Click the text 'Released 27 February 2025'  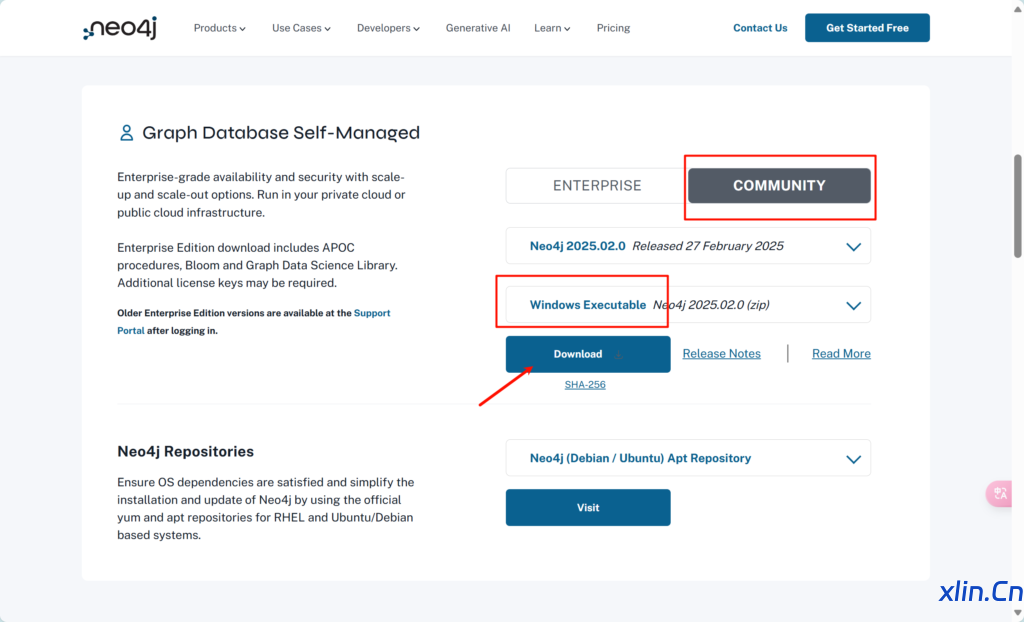click(708, 246)
